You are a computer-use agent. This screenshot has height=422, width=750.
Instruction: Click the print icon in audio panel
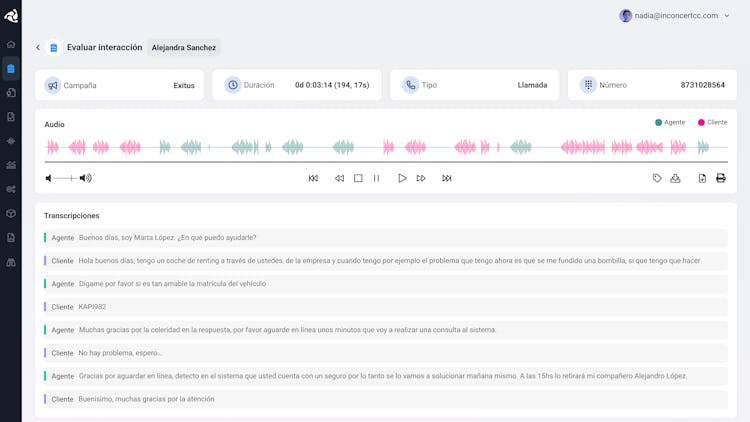tap(720, 178)
